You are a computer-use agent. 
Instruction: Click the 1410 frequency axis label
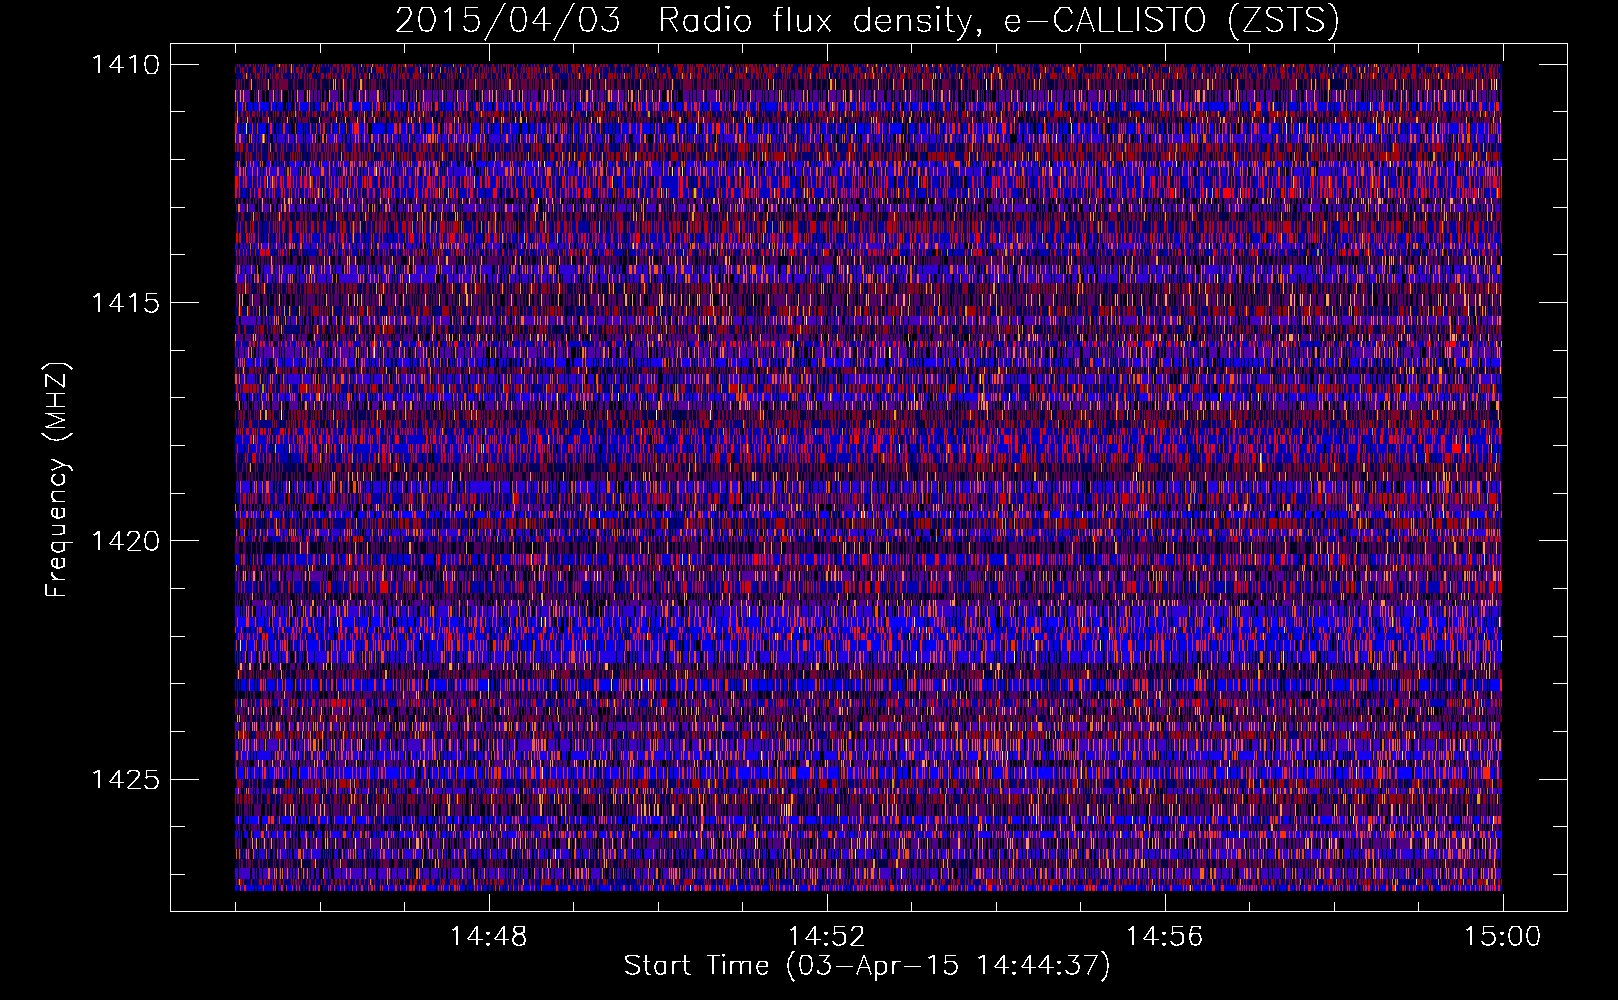[x=125, y=65]
